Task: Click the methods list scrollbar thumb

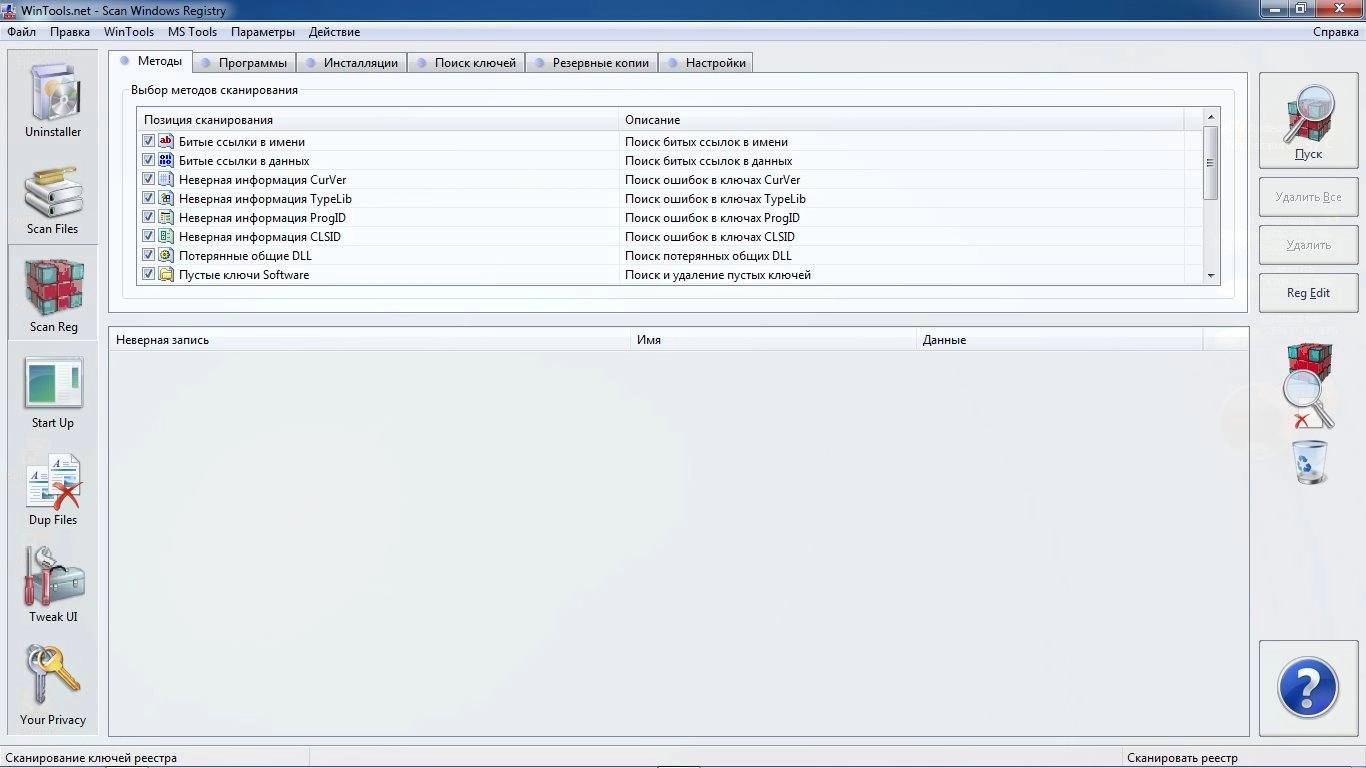Action: (x=1211, y=162)
